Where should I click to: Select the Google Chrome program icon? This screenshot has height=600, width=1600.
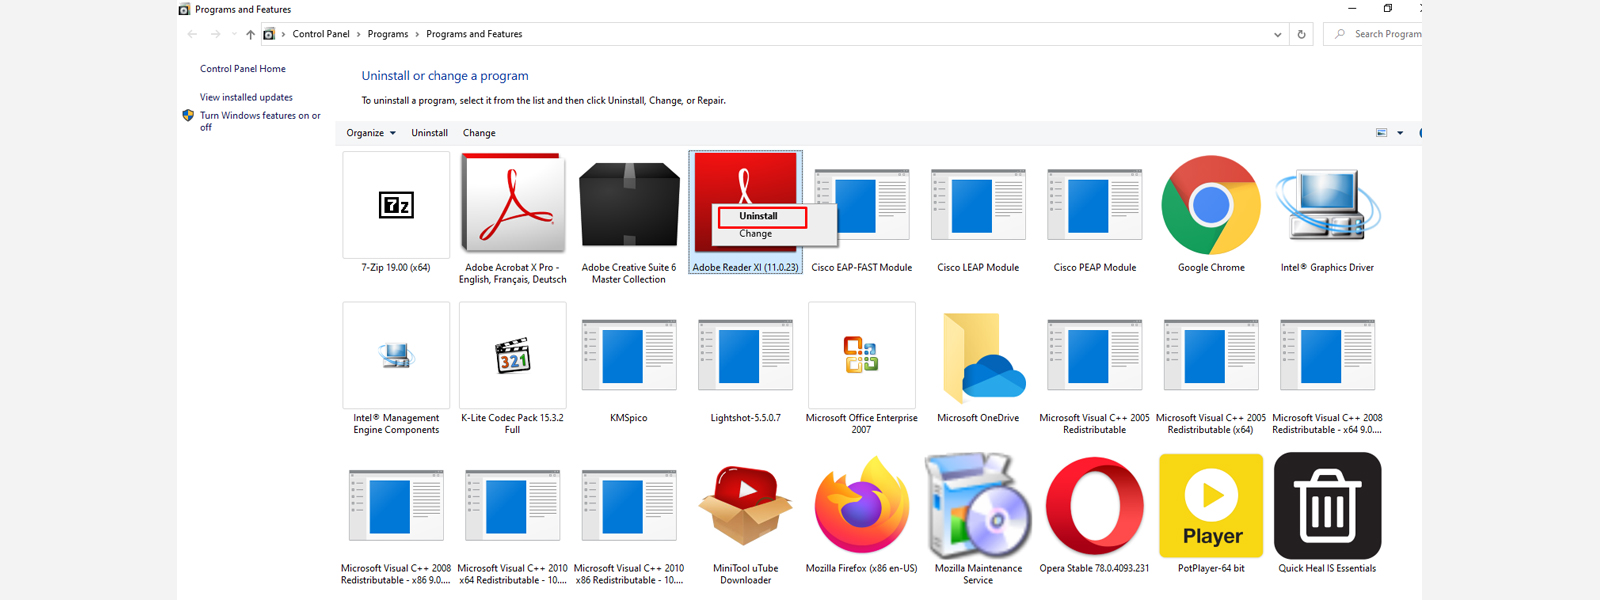pyautogui.click(x=1211, y=205)
